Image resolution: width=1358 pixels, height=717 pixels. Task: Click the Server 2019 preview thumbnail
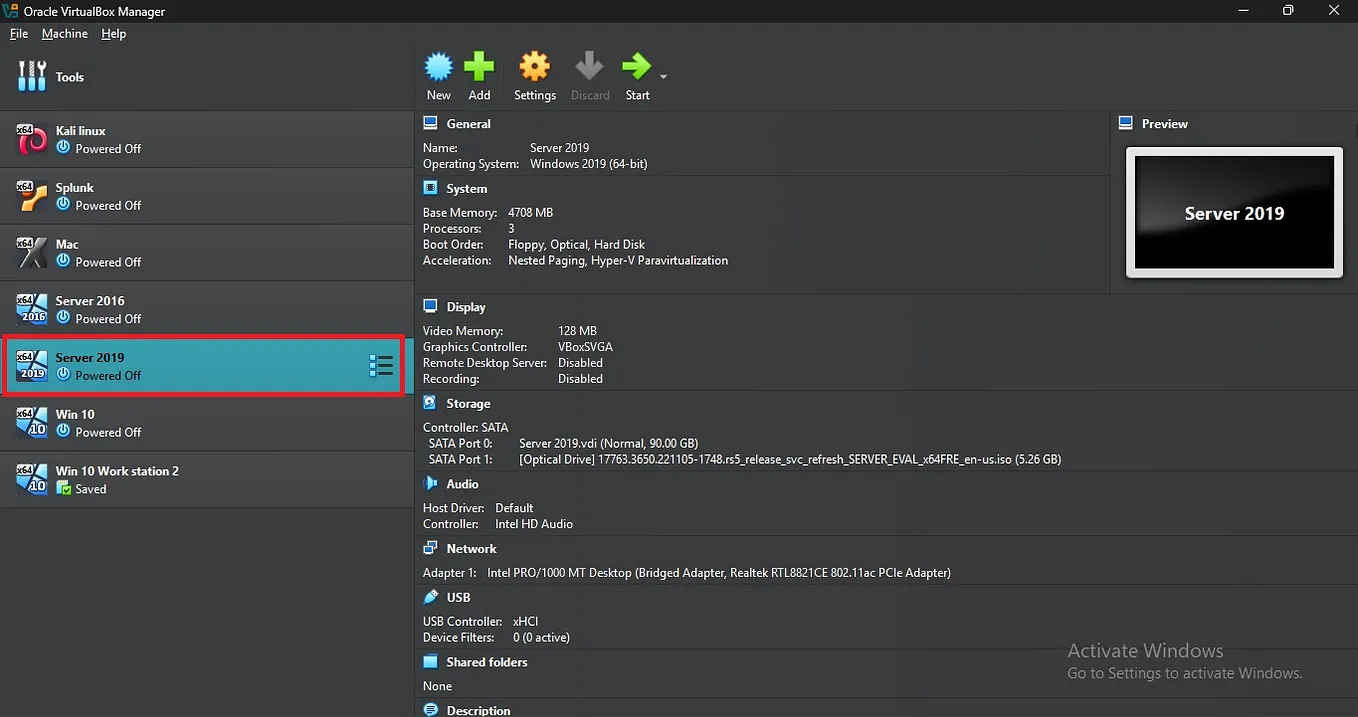click(x=1233, y=212)
